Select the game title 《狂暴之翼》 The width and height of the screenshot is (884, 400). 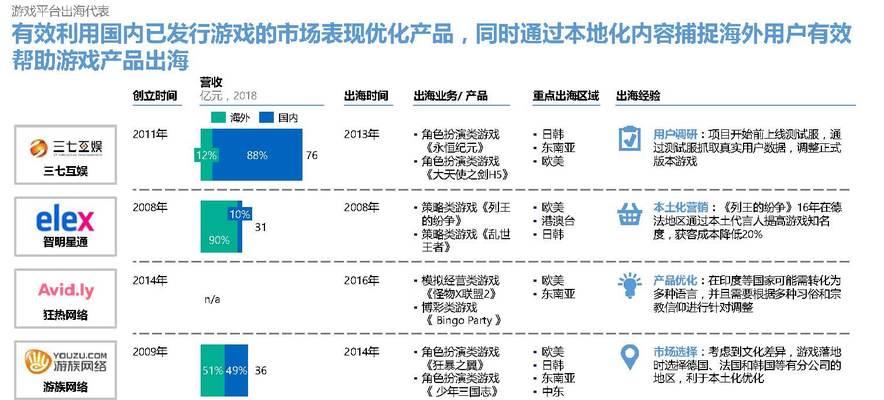[x=453, y=366]
